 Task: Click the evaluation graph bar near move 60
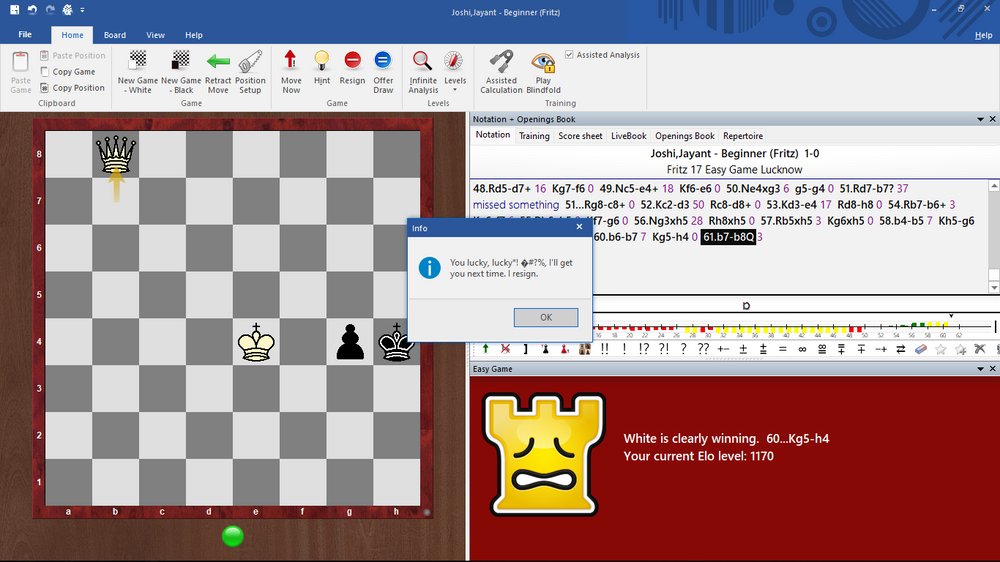click(945, 325)
